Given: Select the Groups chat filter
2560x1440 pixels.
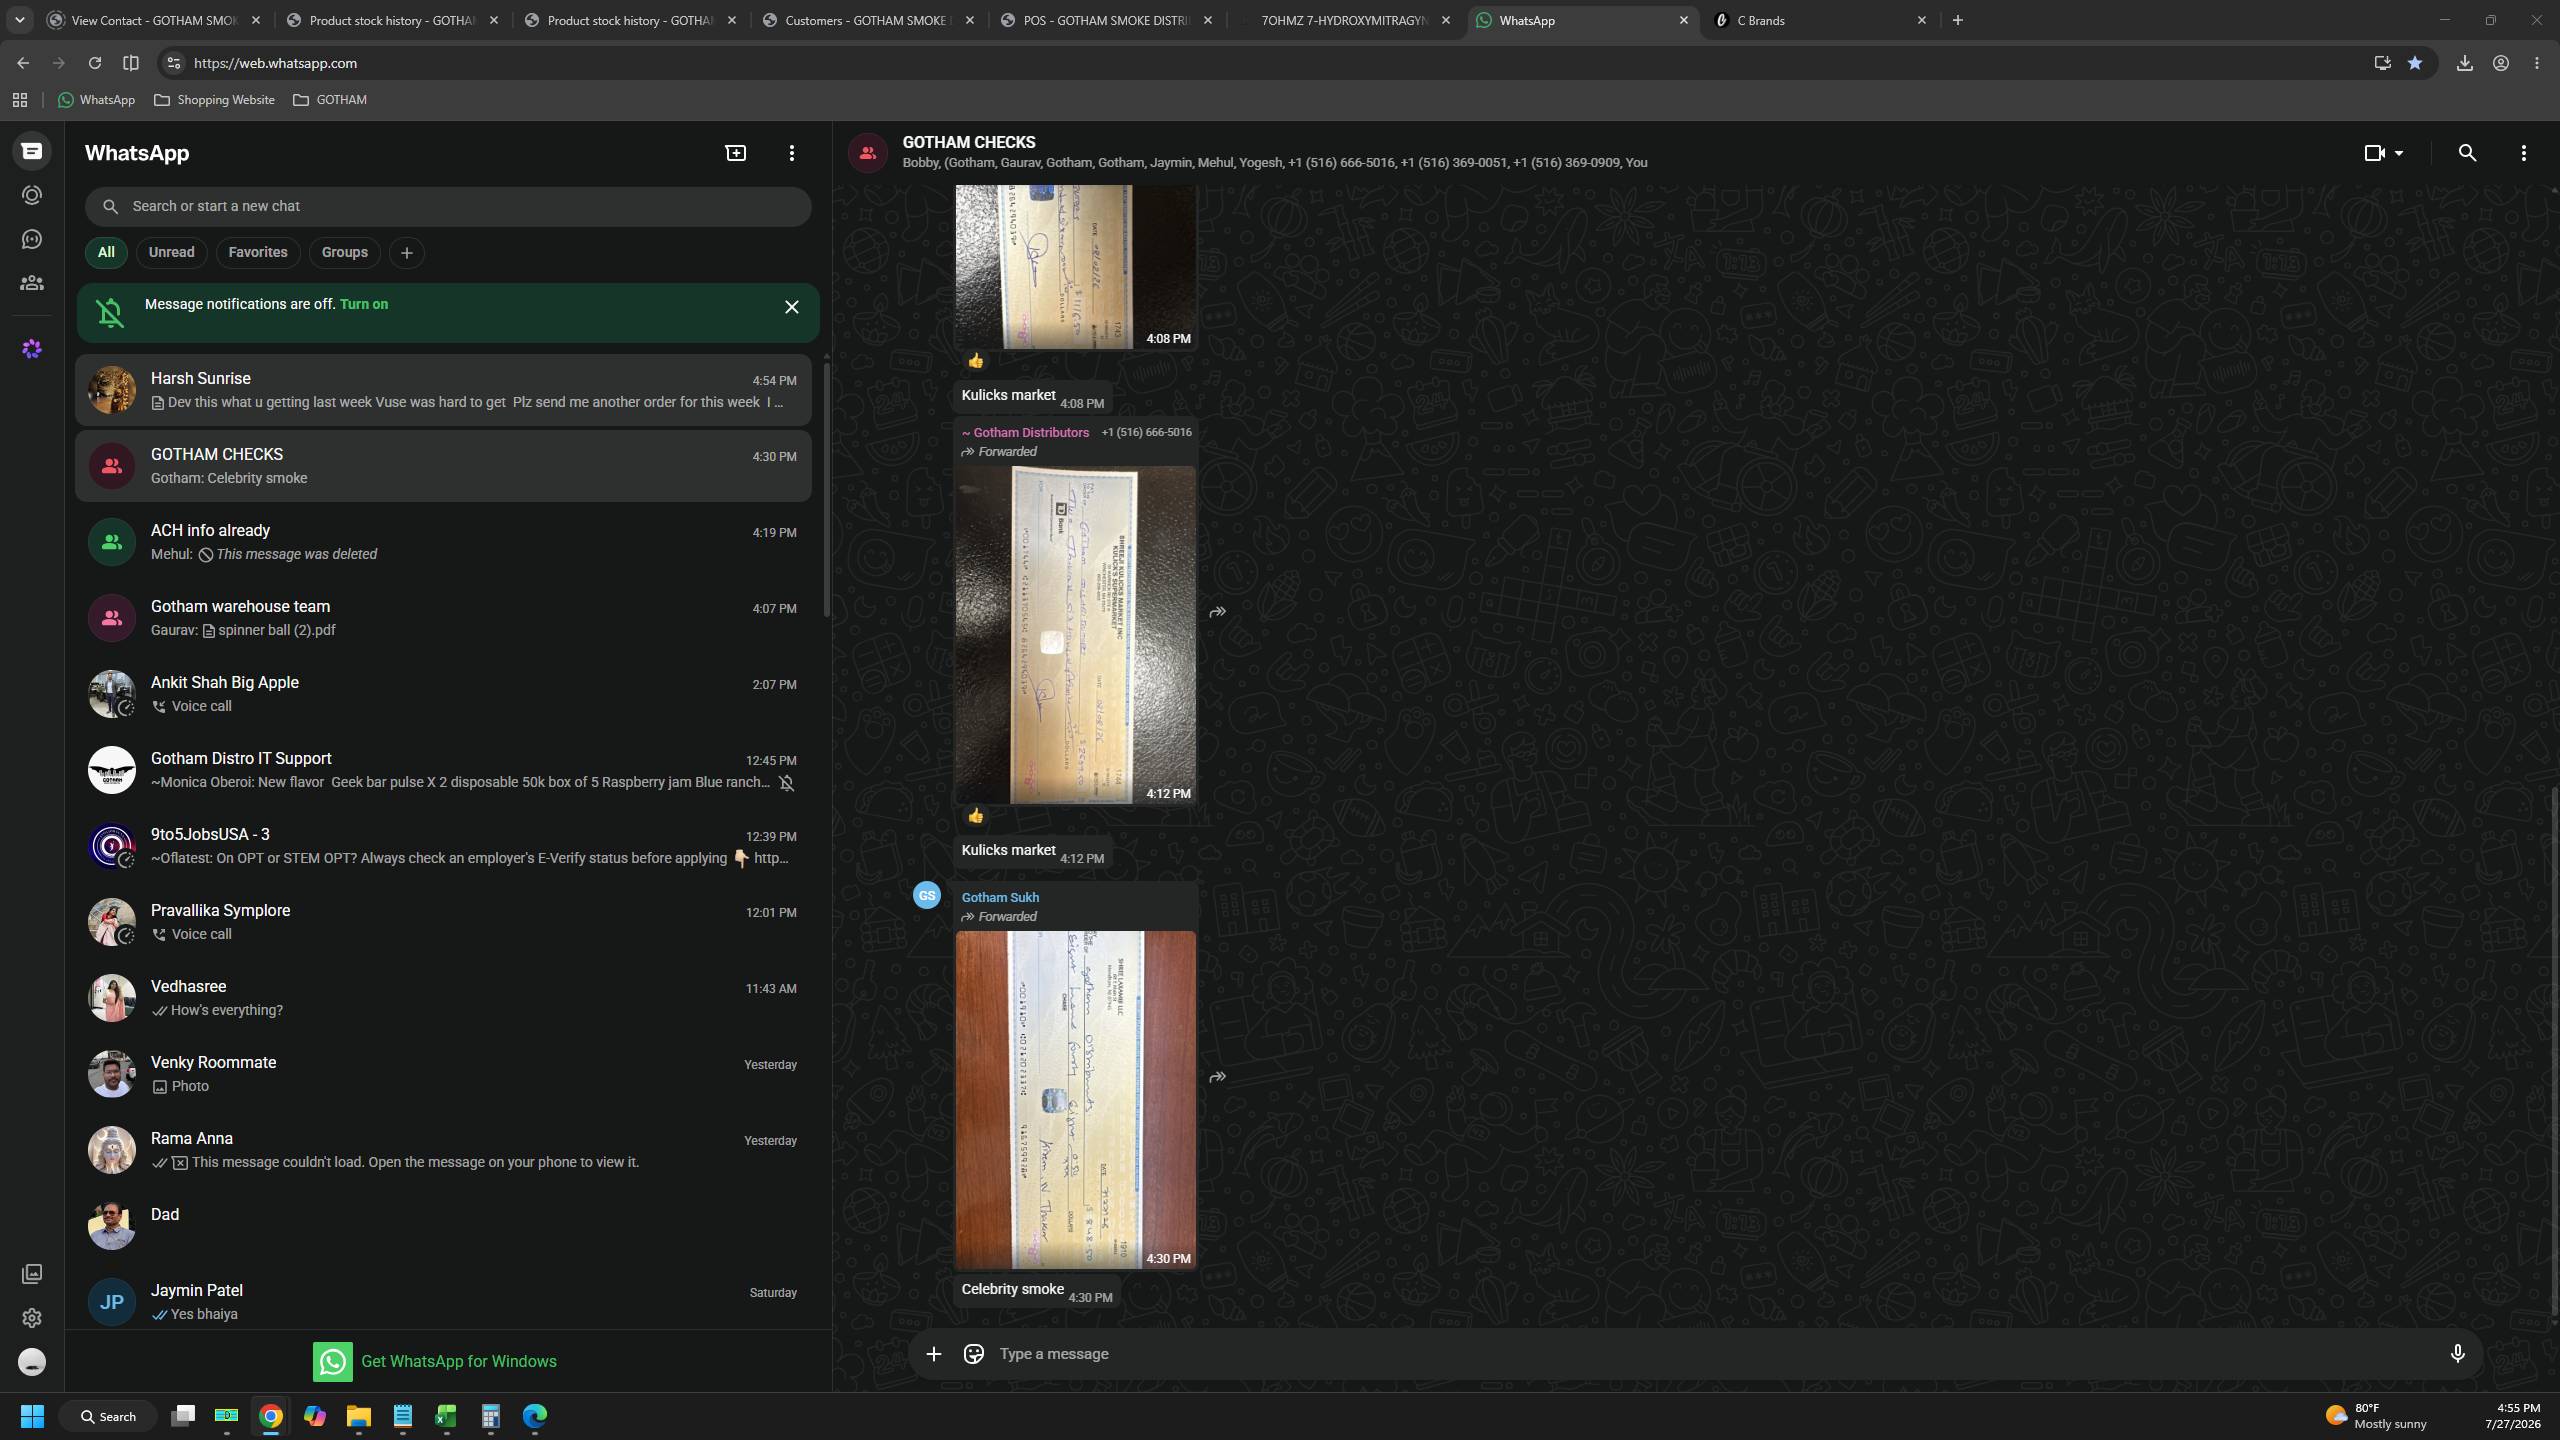Looking at the screenshot, I should [345, 252].
